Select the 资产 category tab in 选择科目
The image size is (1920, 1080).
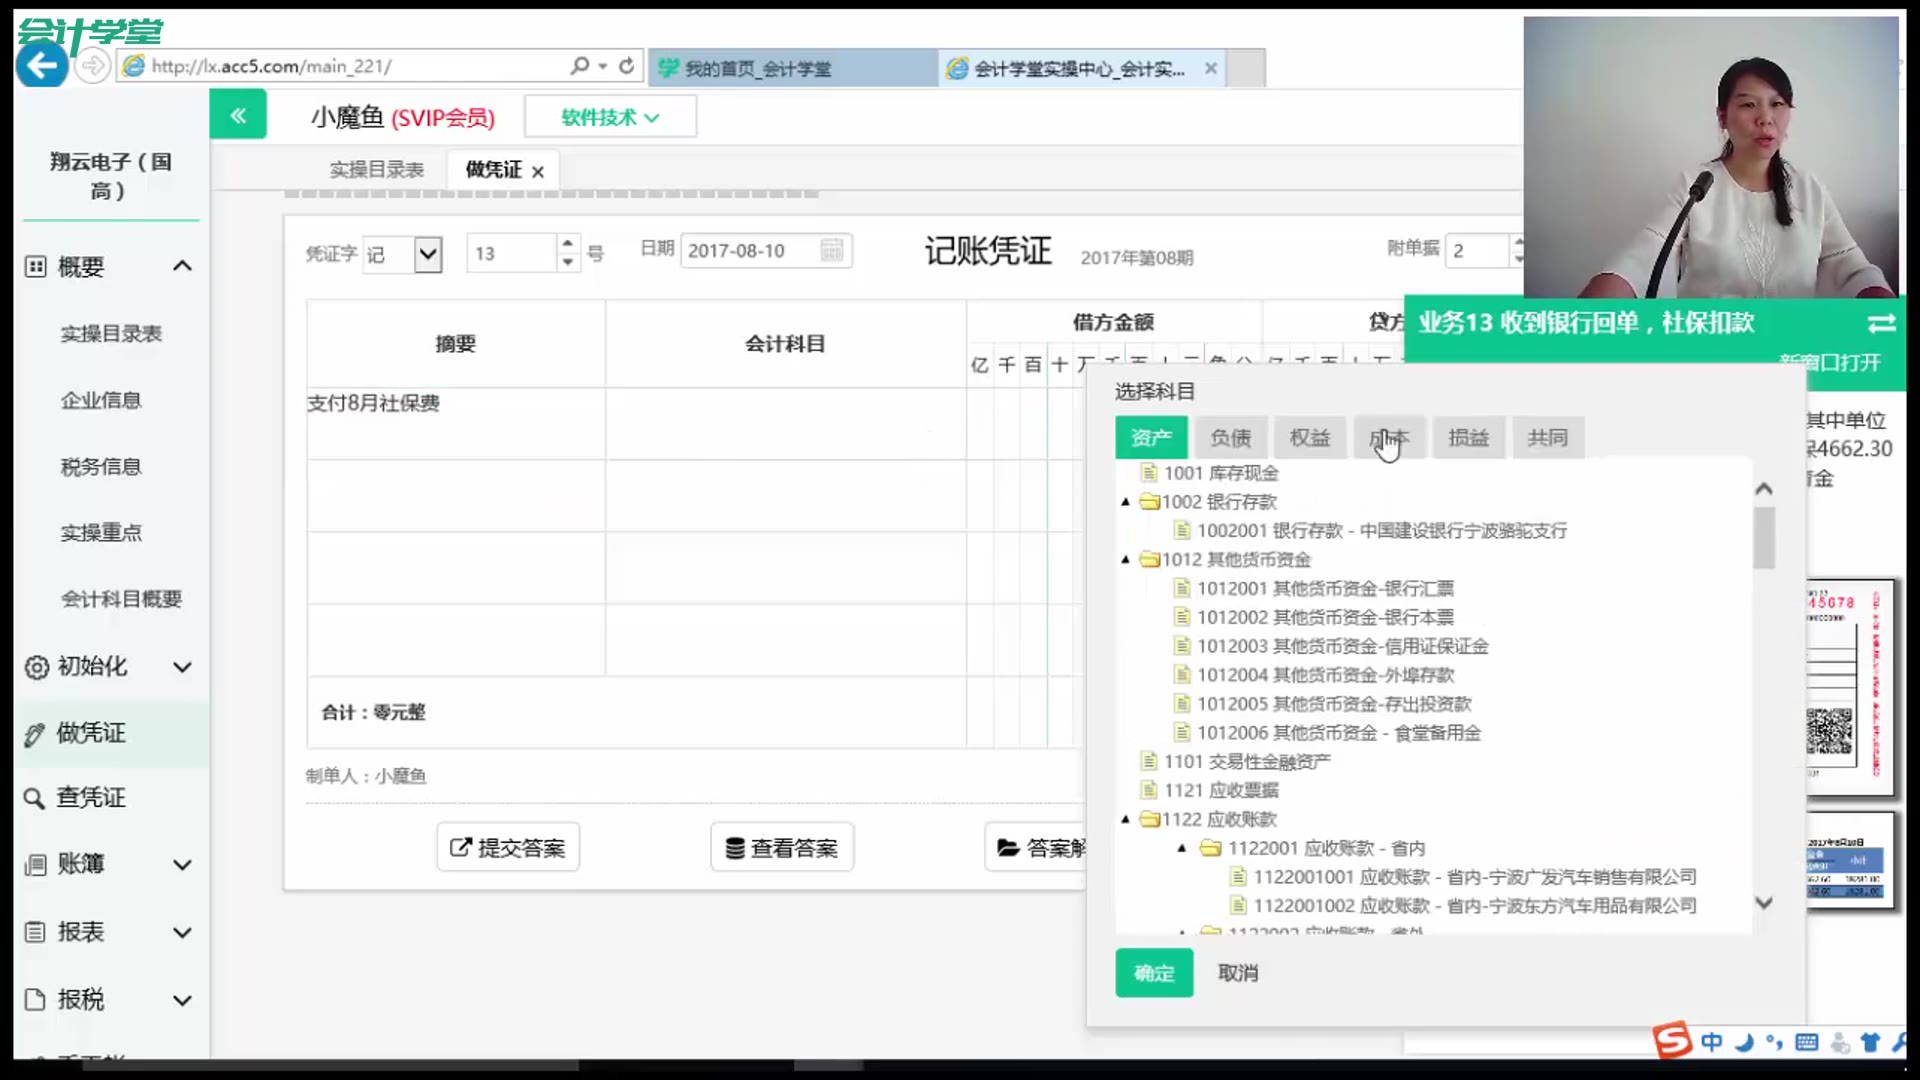1151,437
